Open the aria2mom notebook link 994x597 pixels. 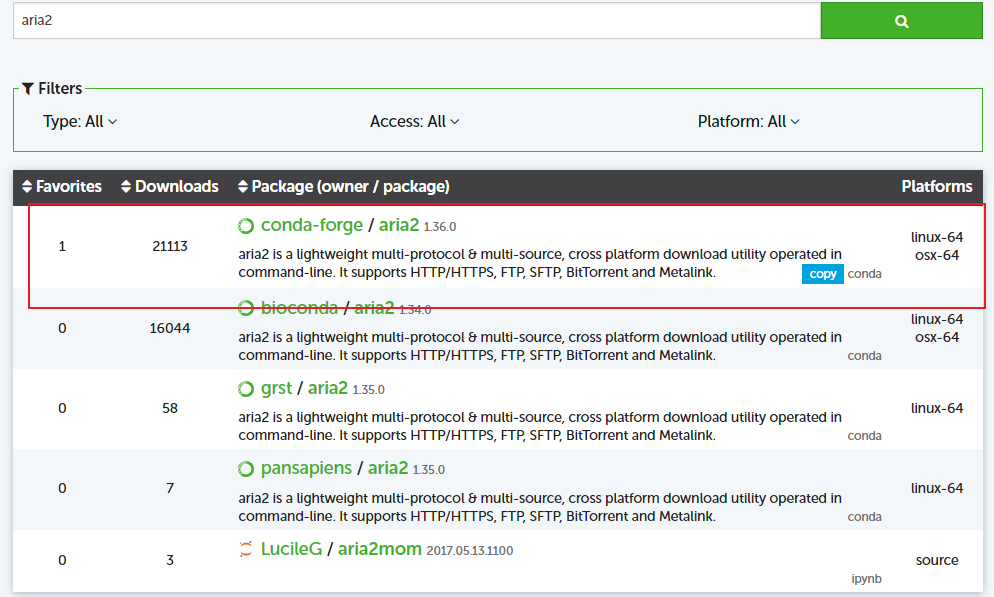pyautogui.click(x=380, y=549)
